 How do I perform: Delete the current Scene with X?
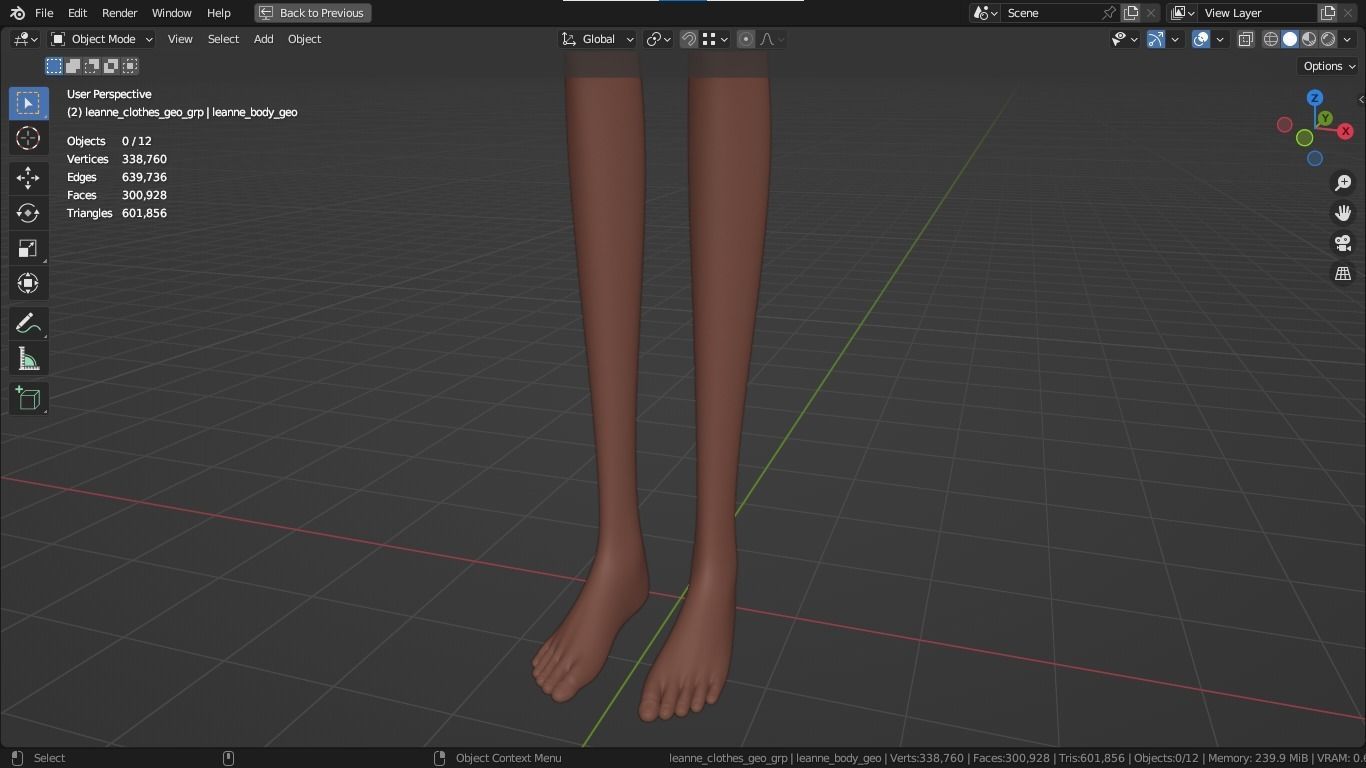pyautogui.click(x=1151, y=13)
